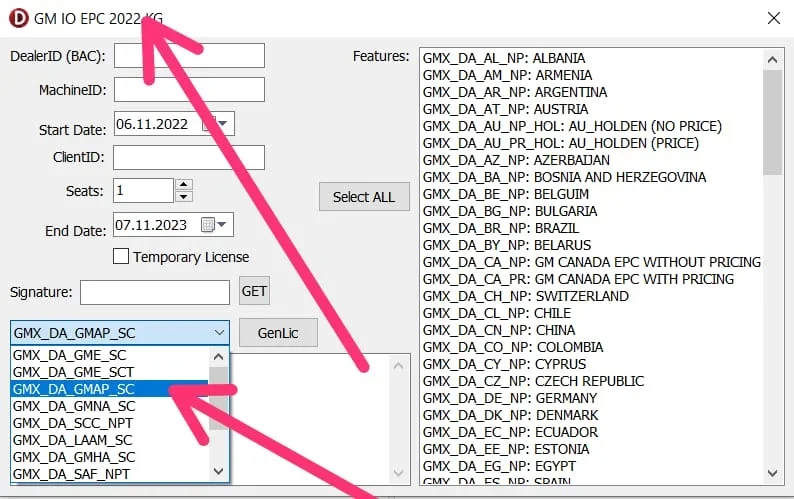Click the output text area scroll up arrow

399,365
